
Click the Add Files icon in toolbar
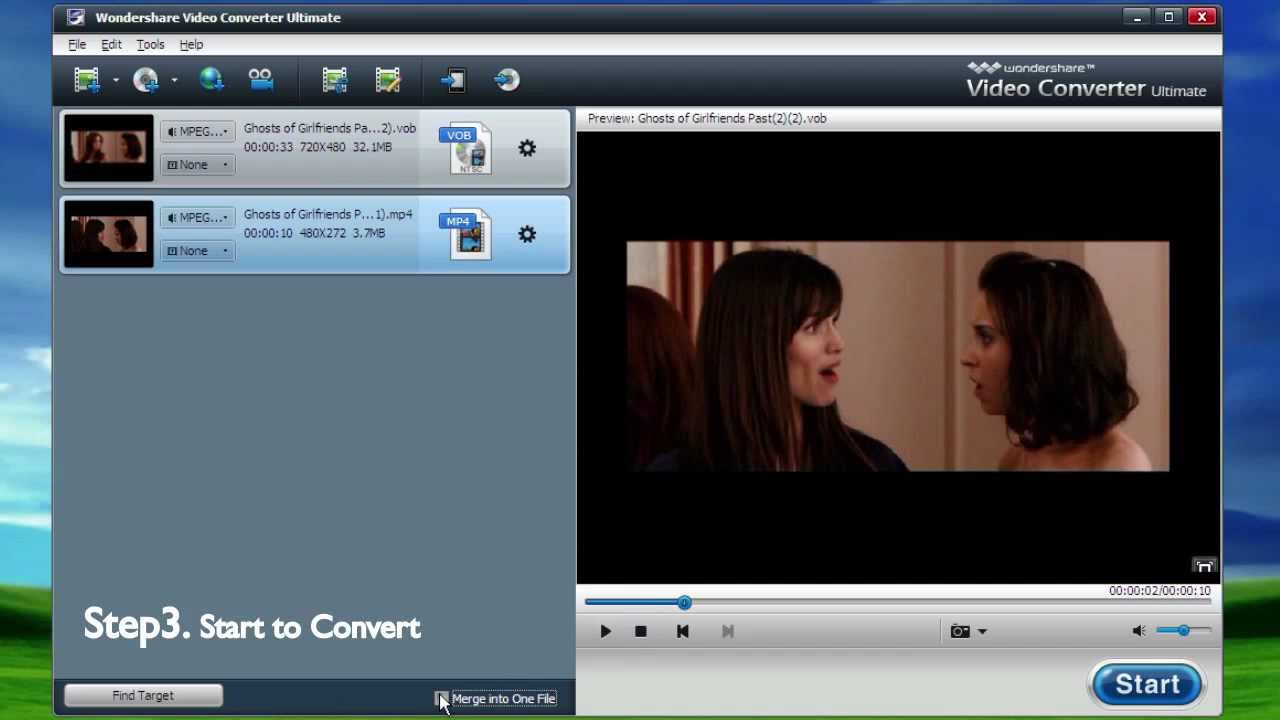point(87,79)
